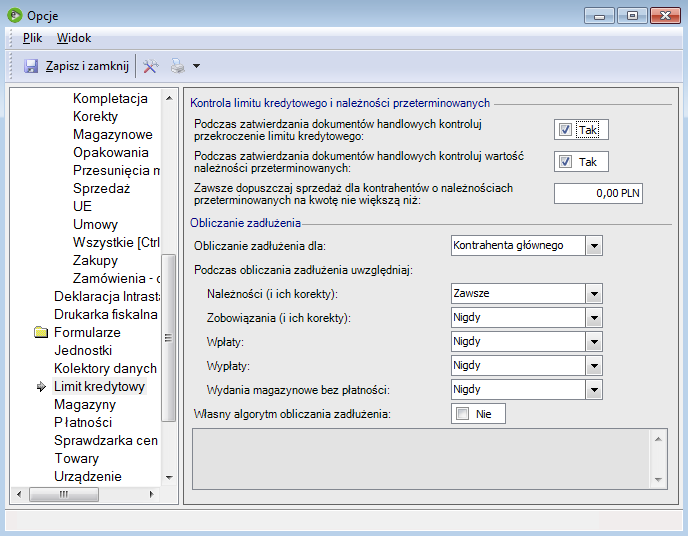Select Przesunięcia item in tree

pos(116,171)
